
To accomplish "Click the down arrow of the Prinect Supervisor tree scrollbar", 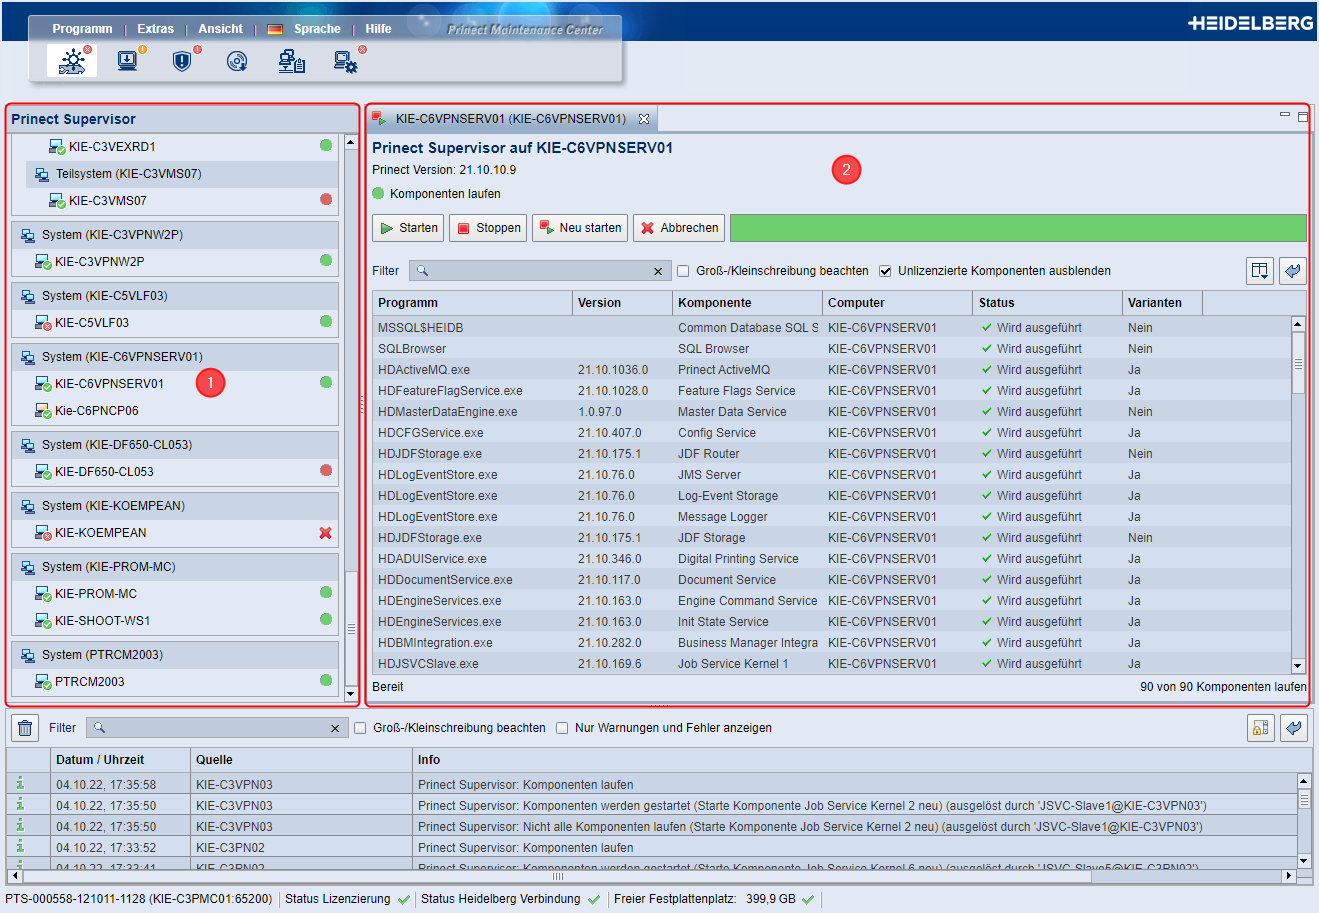I will (x=351, y=693).
